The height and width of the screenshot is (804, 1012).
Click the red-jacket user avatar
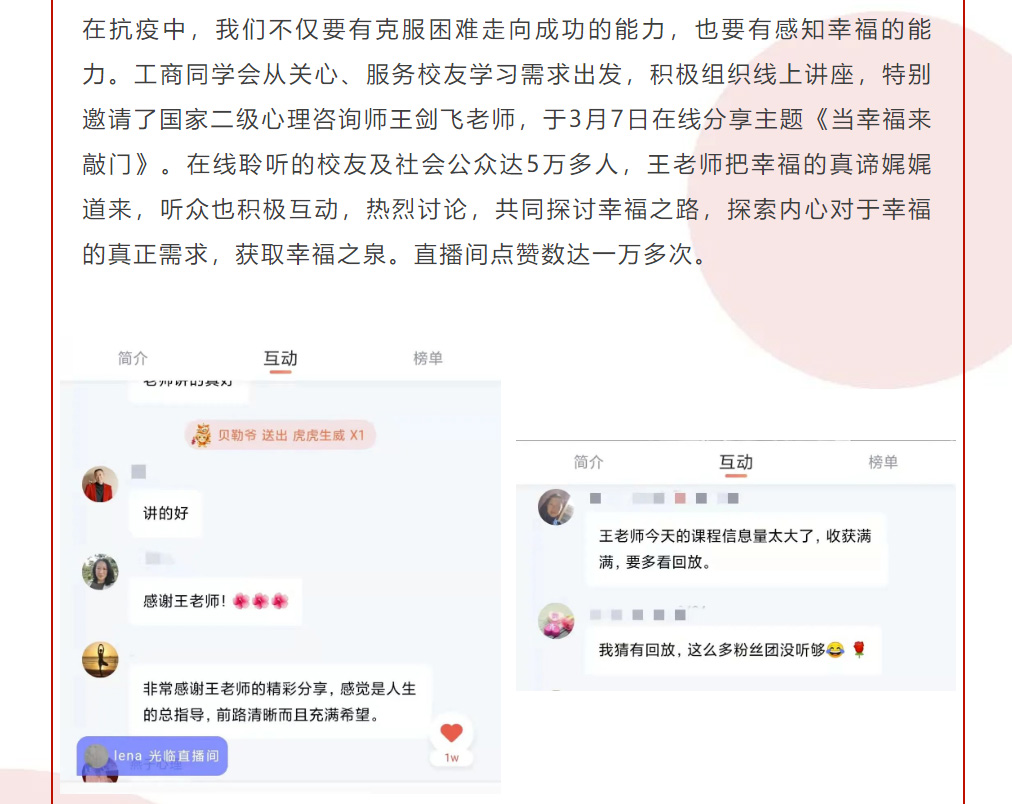(x=100, y=484)
